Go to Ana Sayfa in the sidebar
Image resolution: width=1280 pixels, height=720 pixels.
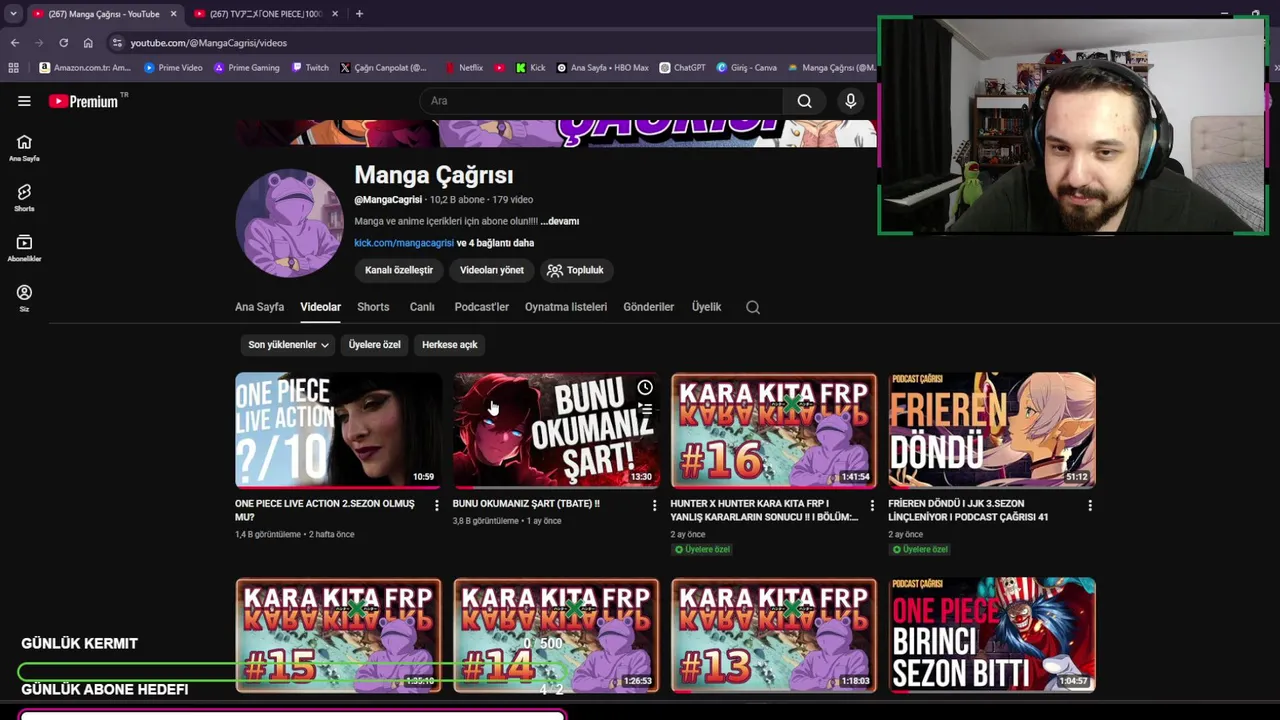[x=24, y=147]
